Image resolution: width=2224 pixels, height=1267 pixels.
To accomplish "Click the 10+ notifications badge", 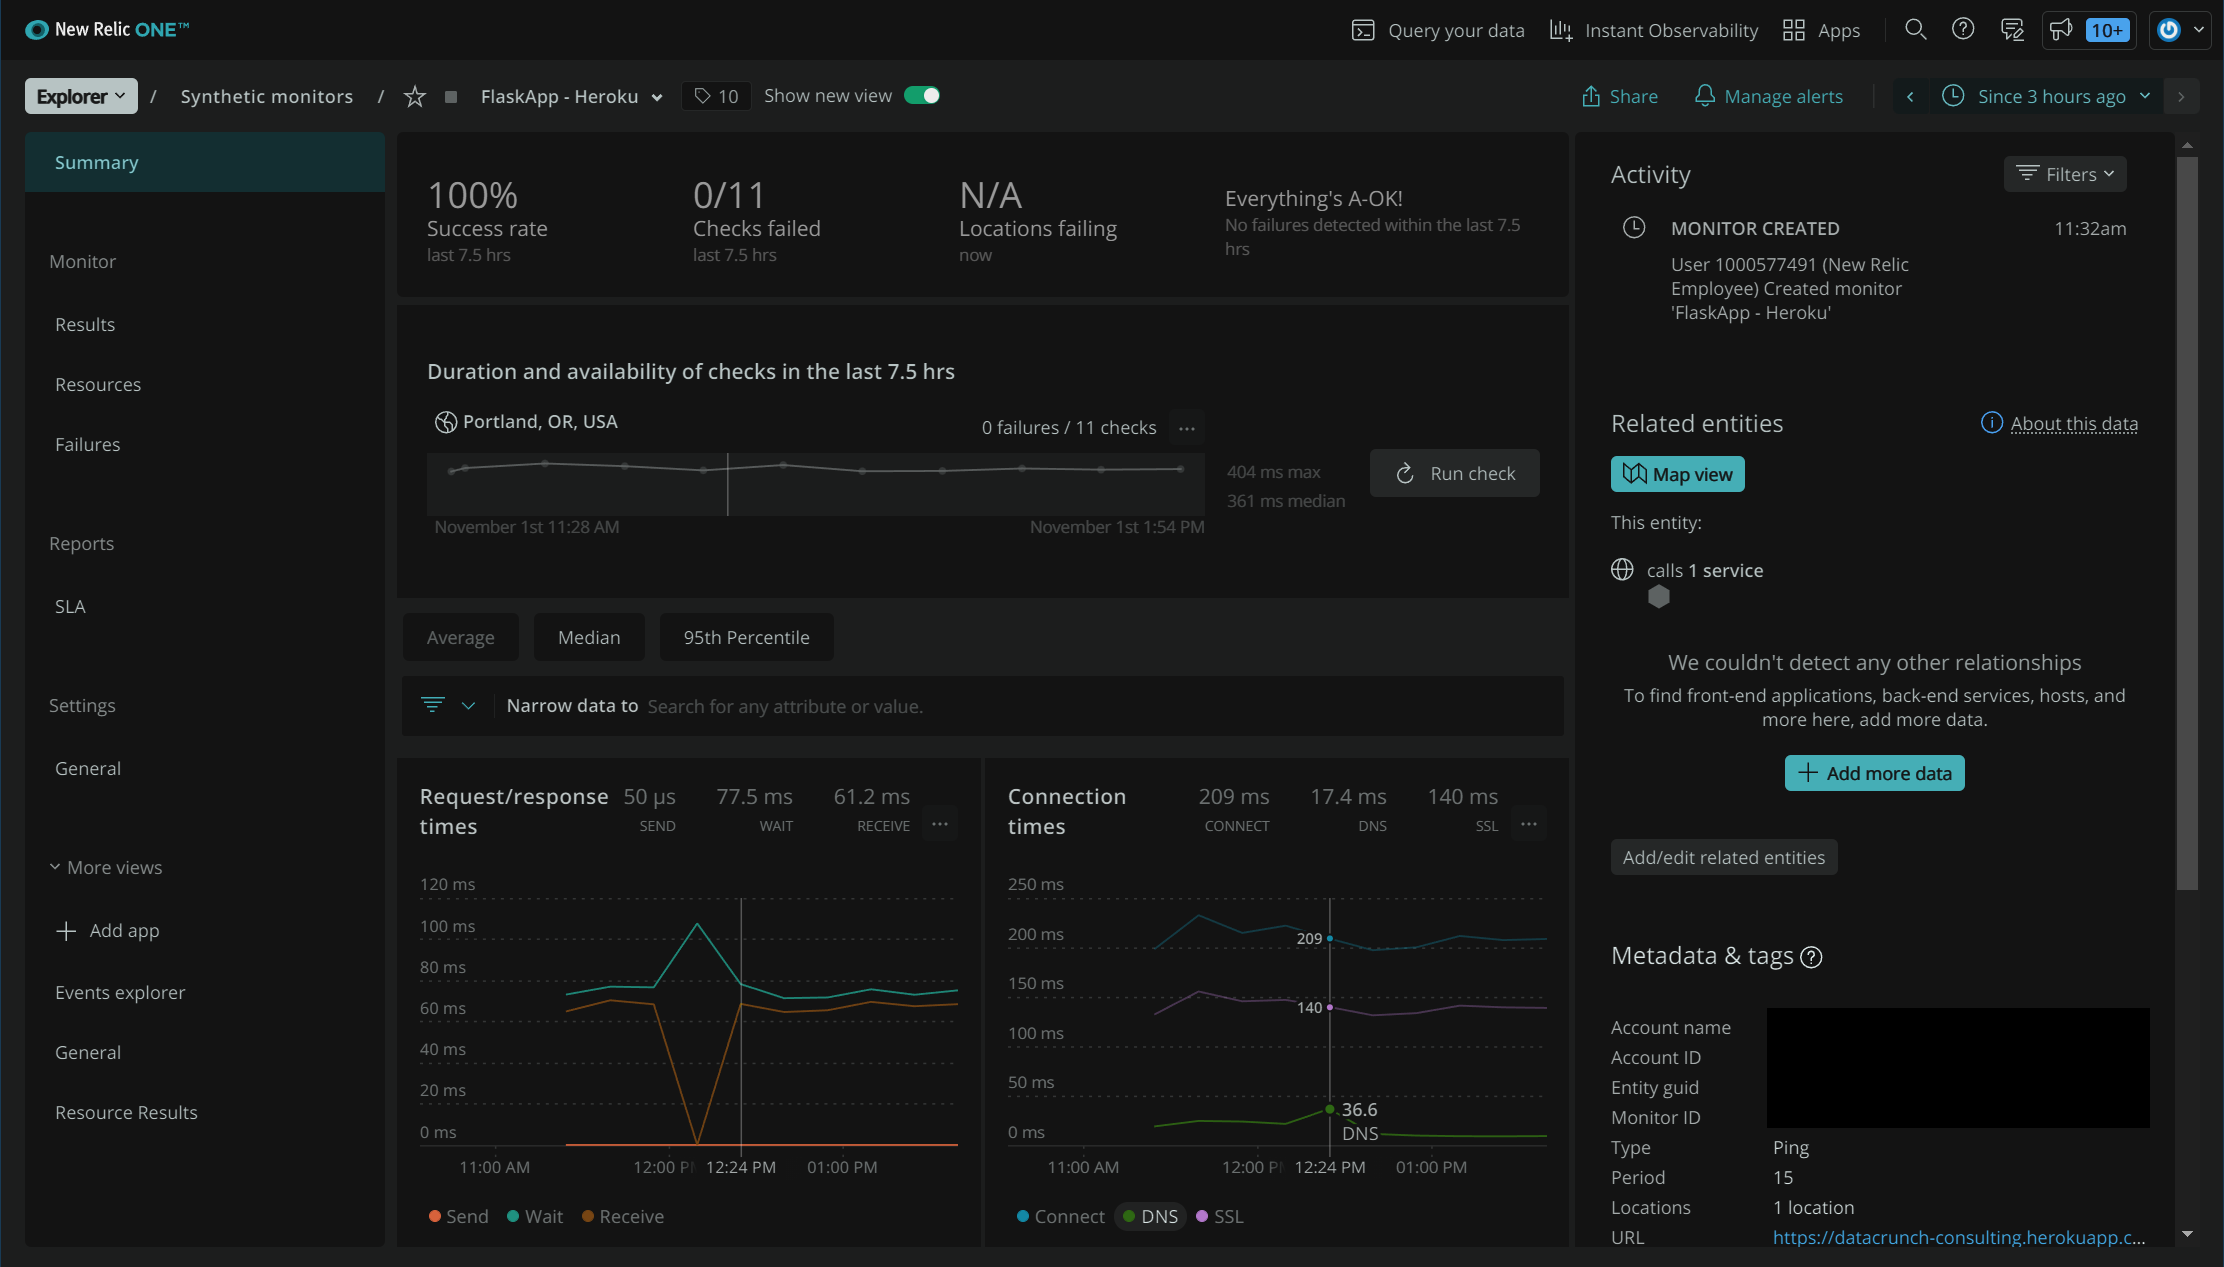I will click(2107, 30).
